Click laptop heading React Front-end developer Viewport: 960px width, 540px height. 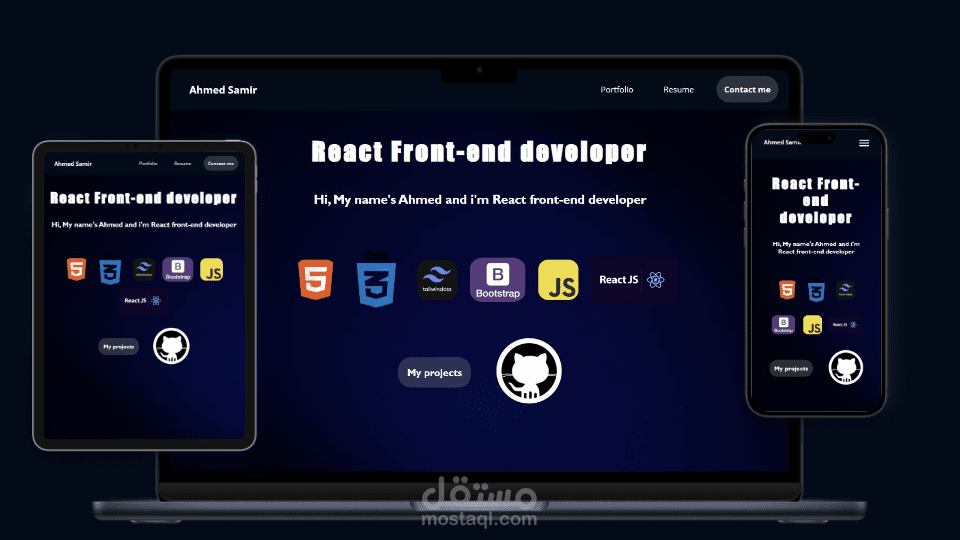pos(479,152)
